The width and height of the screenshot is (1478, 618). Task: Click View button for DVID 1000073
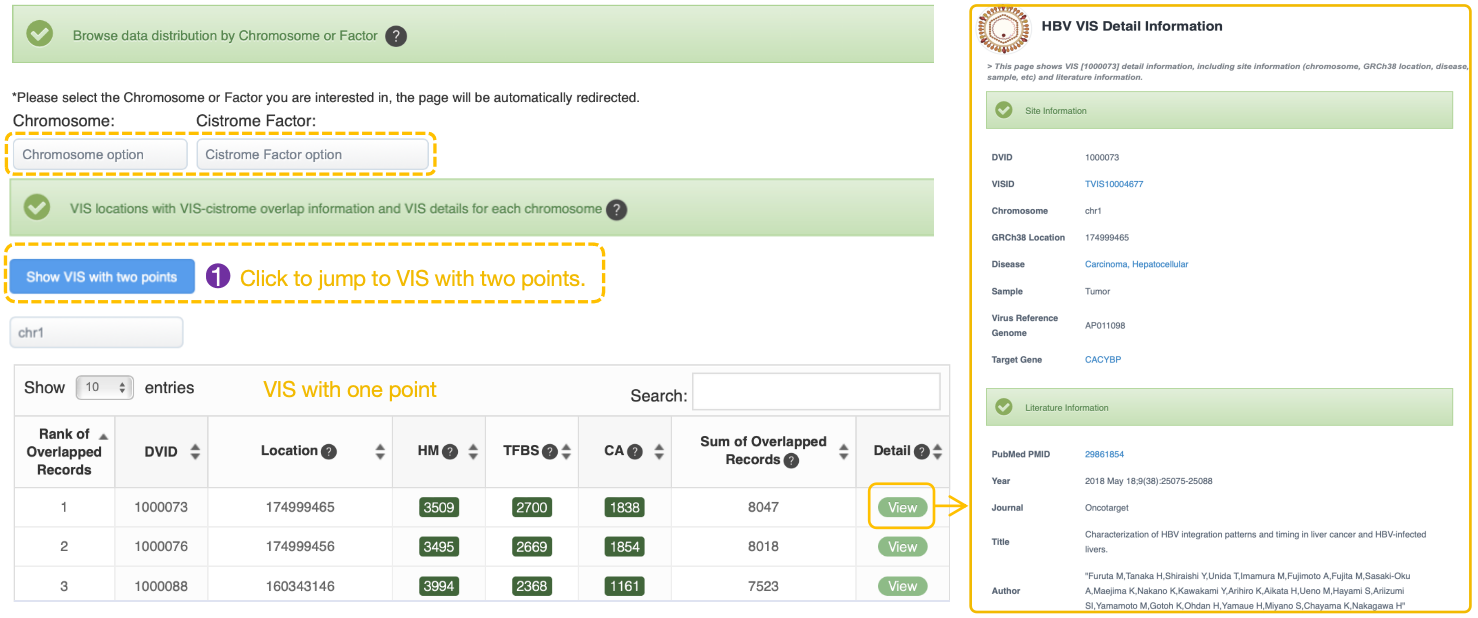pyautogui.click(x=902, y=508)
